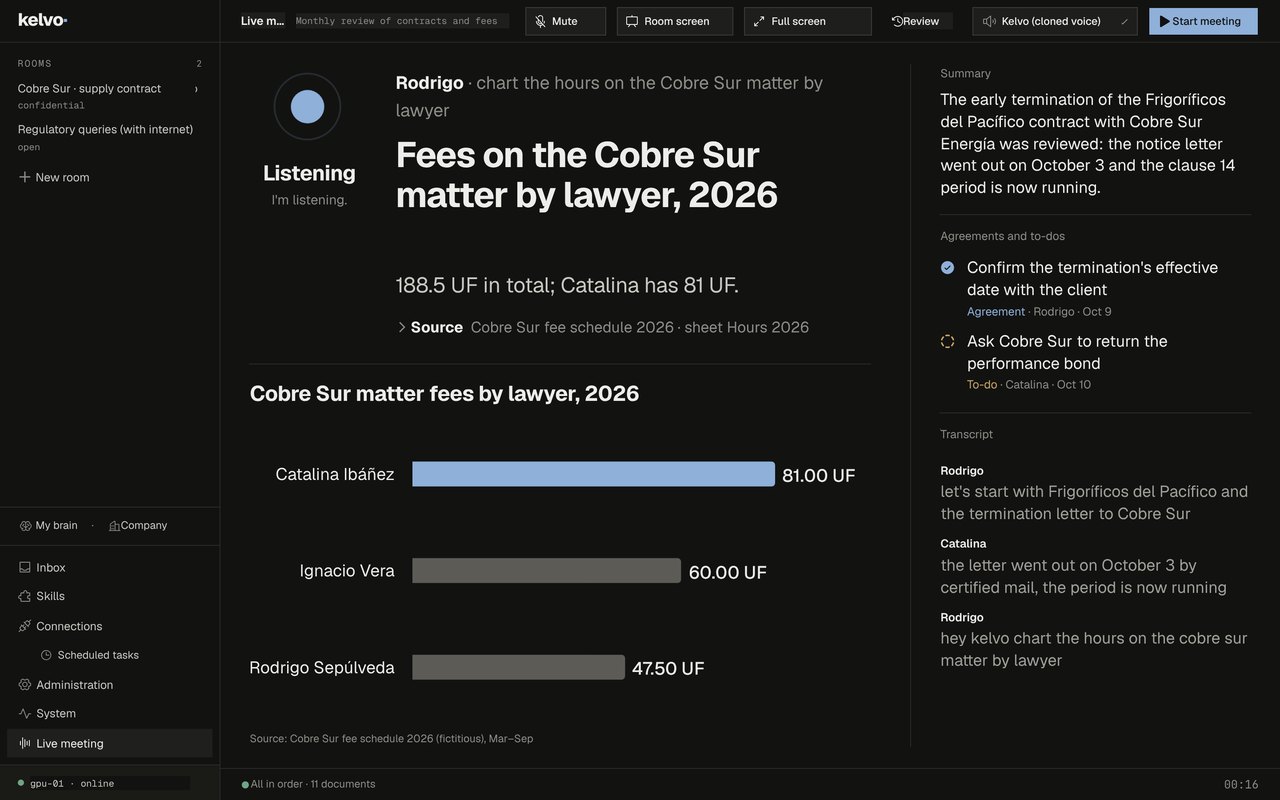1280x800 pixels.
Task: Click the New room plus icon
Action: pyautogui.click(x=24, y=177)
